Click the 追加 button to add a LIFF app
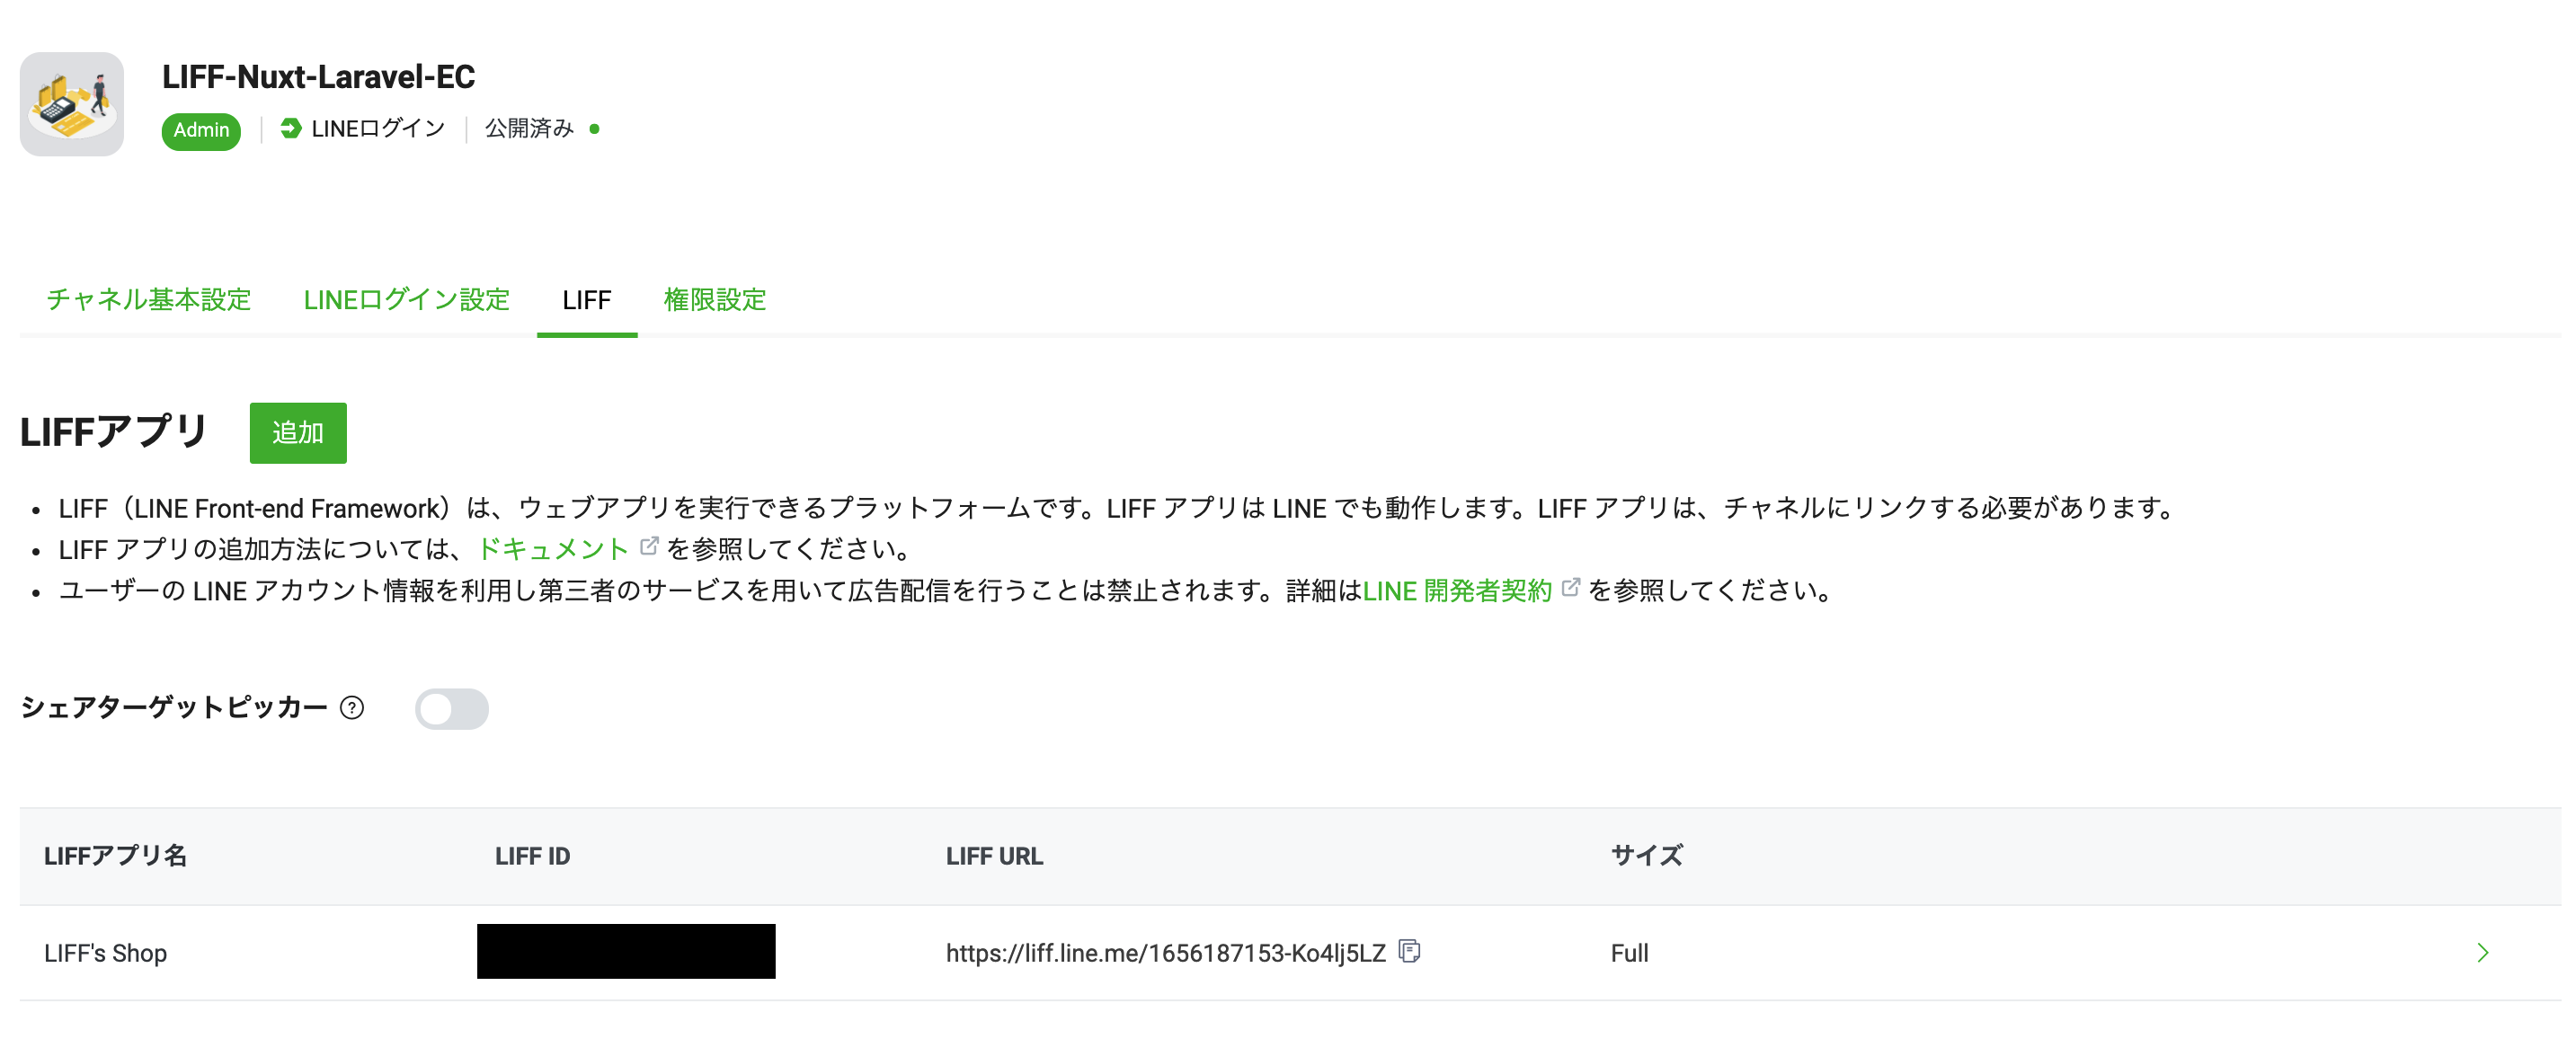 click(297, 432)
